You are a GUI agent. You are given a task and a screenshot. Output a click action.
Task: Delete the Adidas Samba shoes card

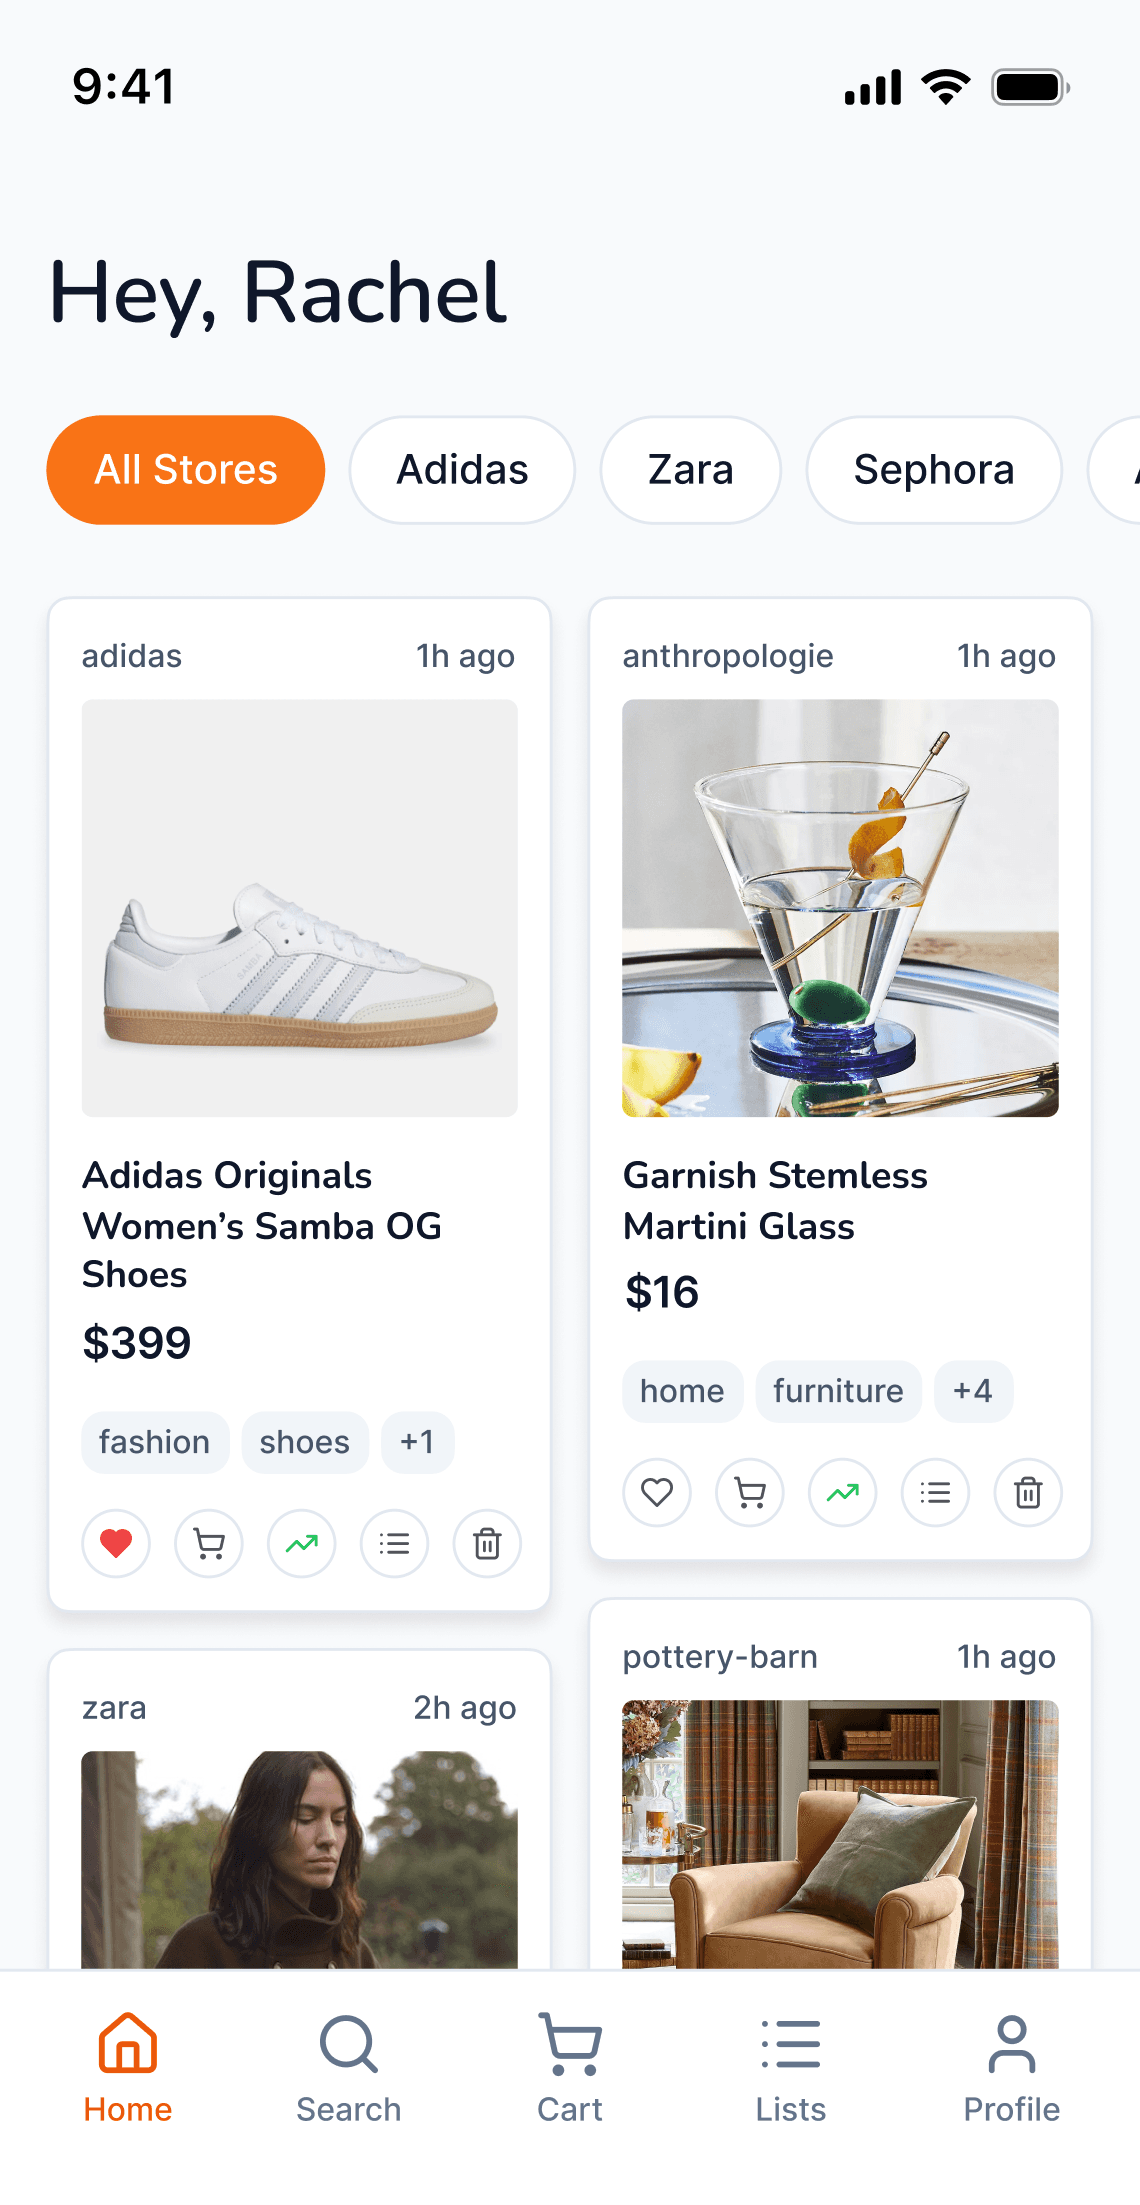pos(487,1544)
